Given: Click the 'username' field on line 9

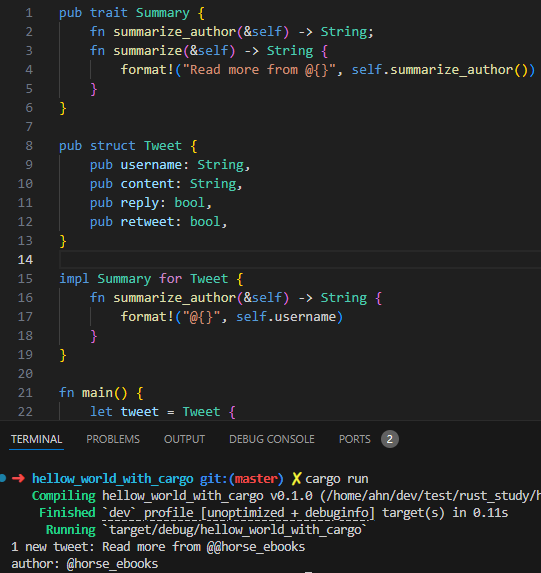Looking at the screenshot, I should pos(151,165).
